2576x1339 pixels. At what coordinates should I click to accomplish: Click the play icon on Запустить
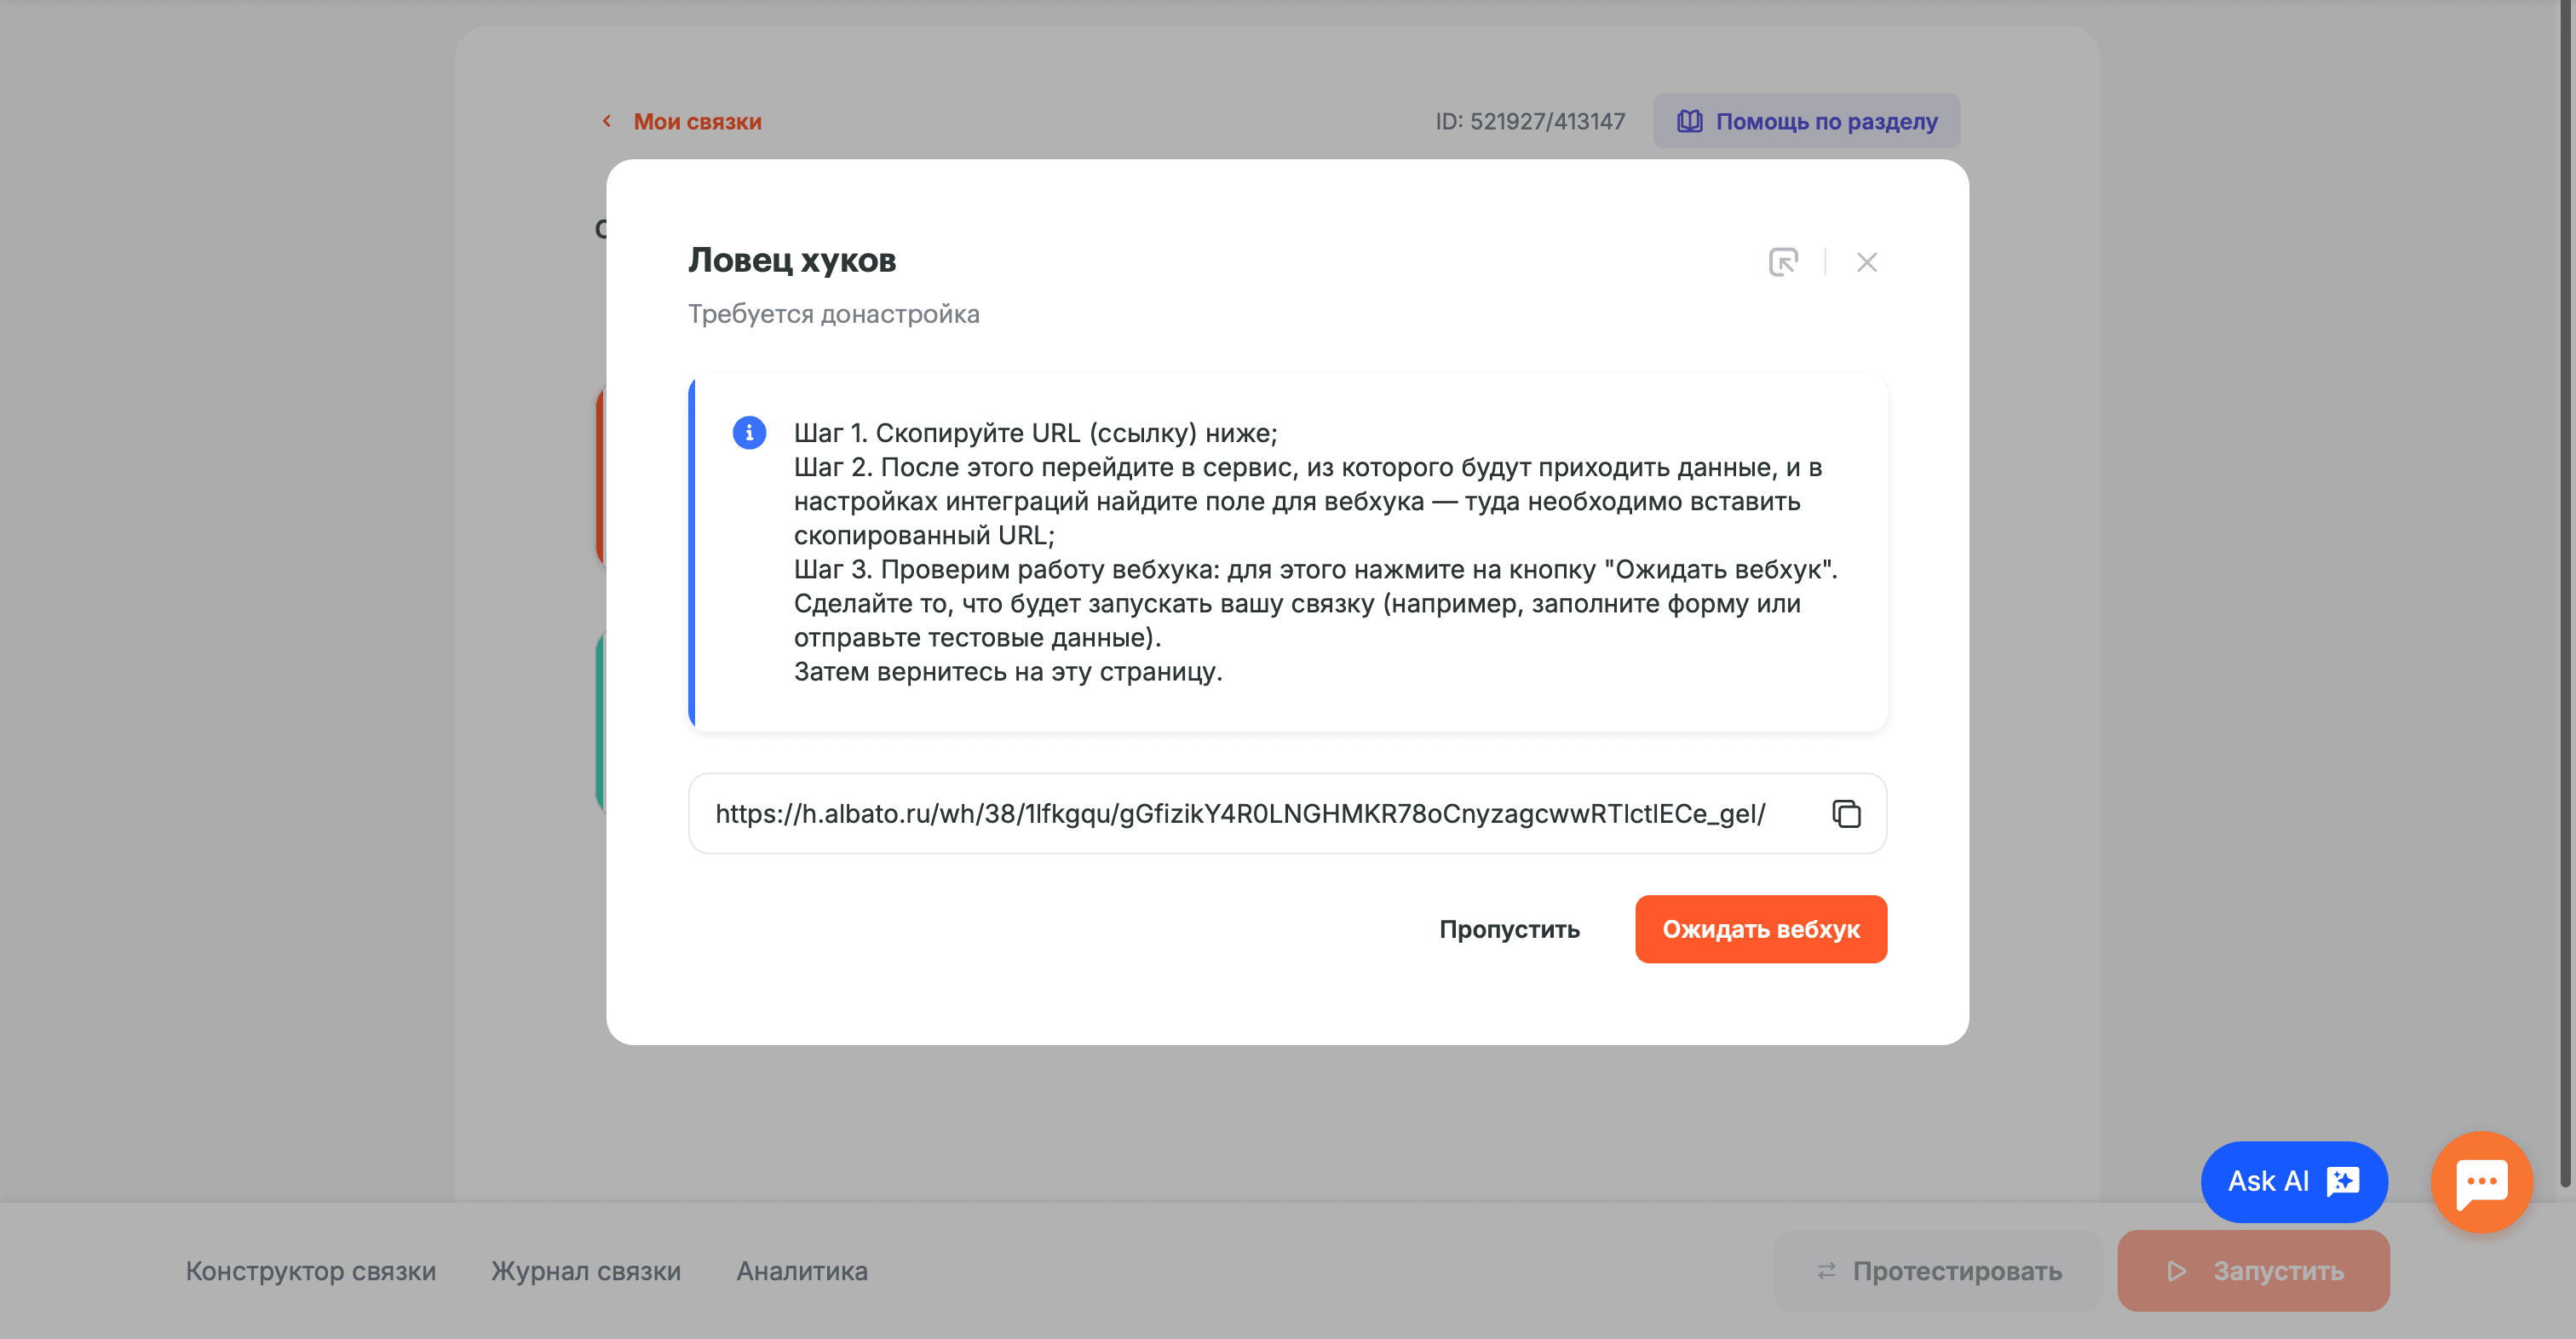[x=2176, y=1271]
